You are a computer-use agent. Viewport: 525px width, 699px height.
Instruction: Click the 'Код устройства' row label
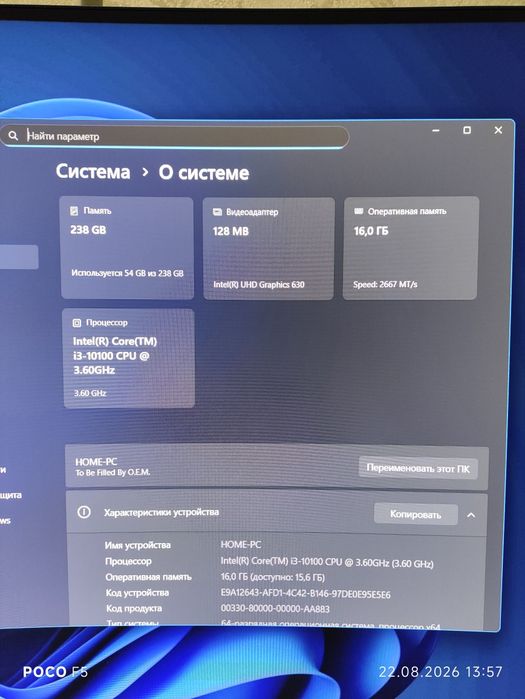(137, 593)
